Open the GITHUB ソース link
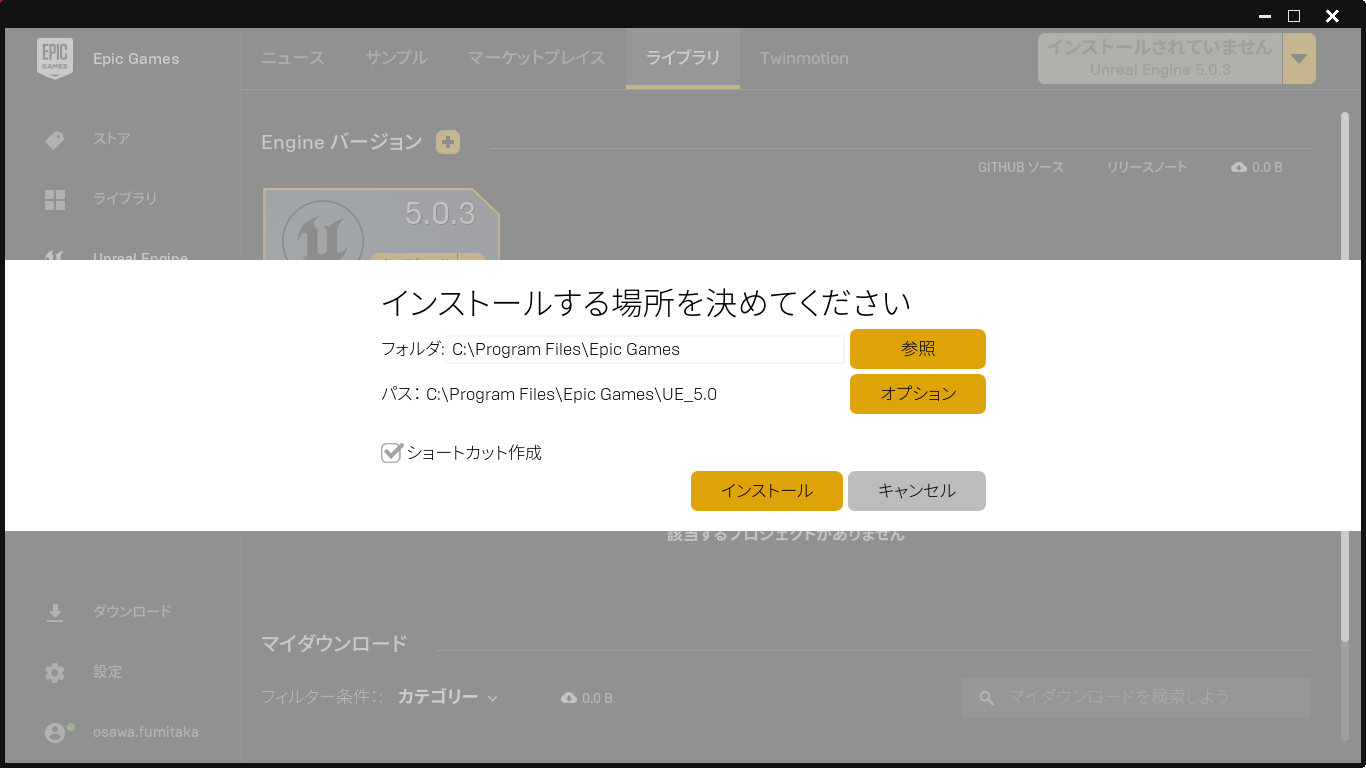This screenshot has width=1366, height=768. pos(1021,167)
